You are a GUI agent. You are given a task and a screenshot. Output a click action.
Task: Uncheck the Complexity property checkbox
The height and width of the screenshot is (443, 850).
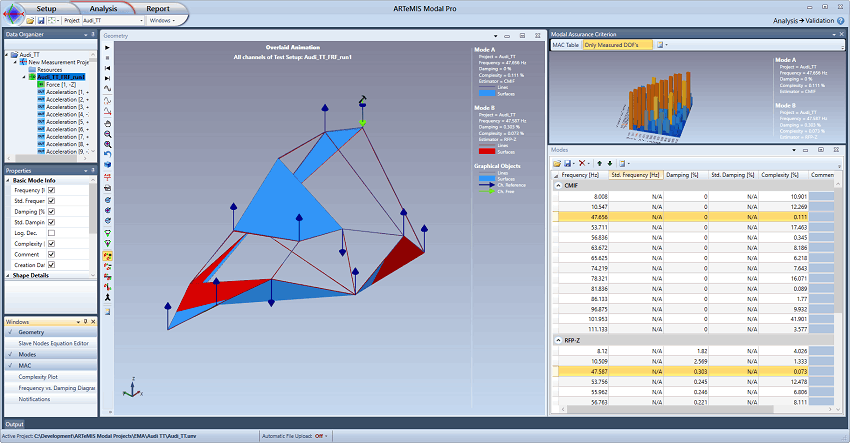point(51,243)
